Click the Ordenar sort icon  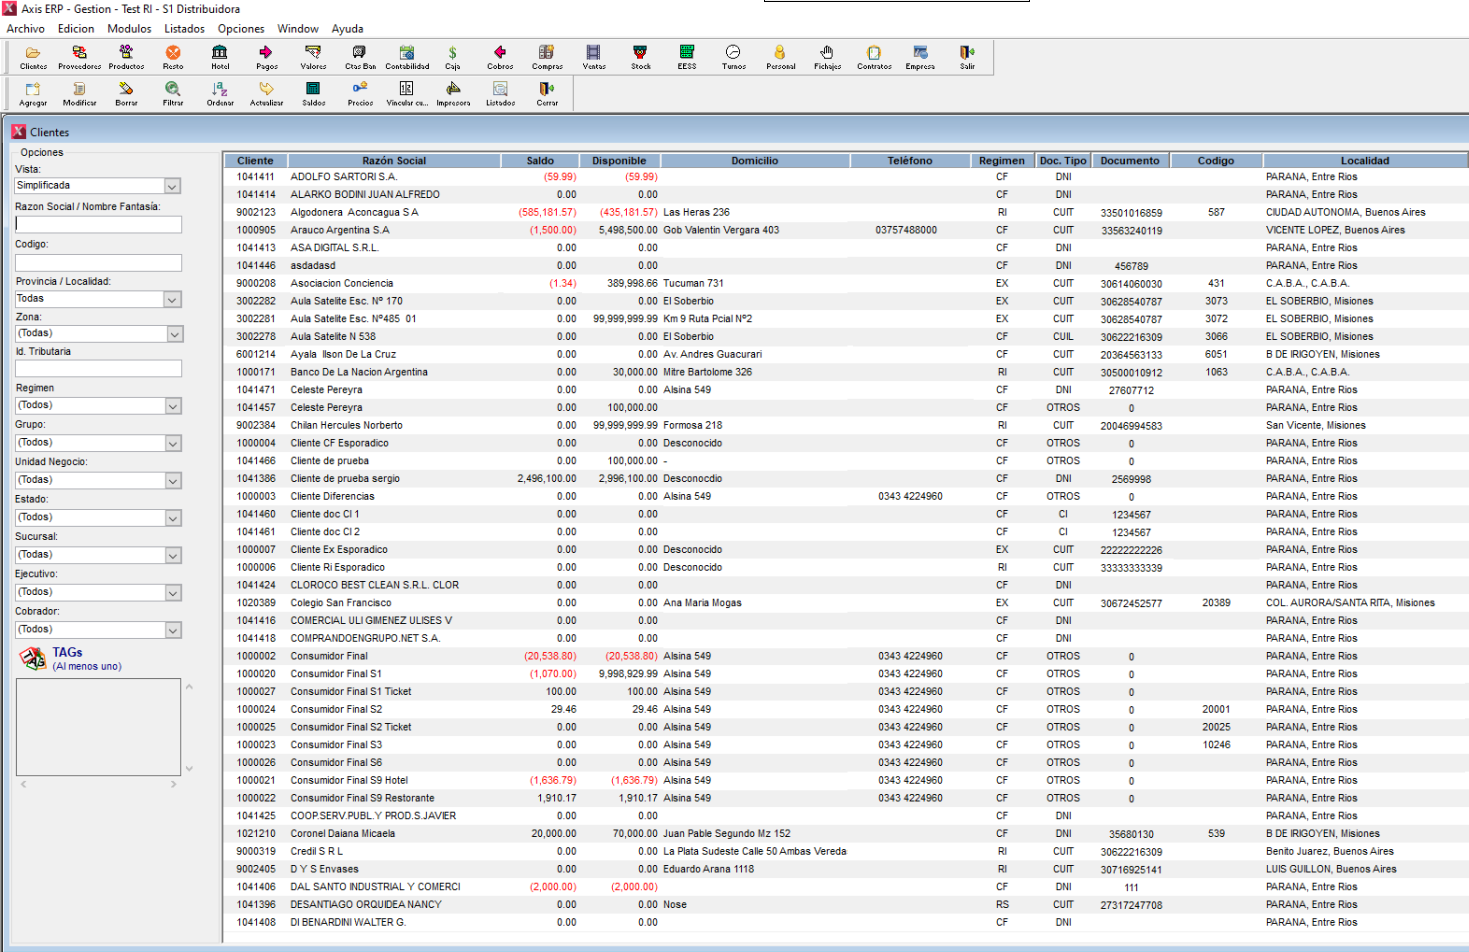click(x=220, y=92)
